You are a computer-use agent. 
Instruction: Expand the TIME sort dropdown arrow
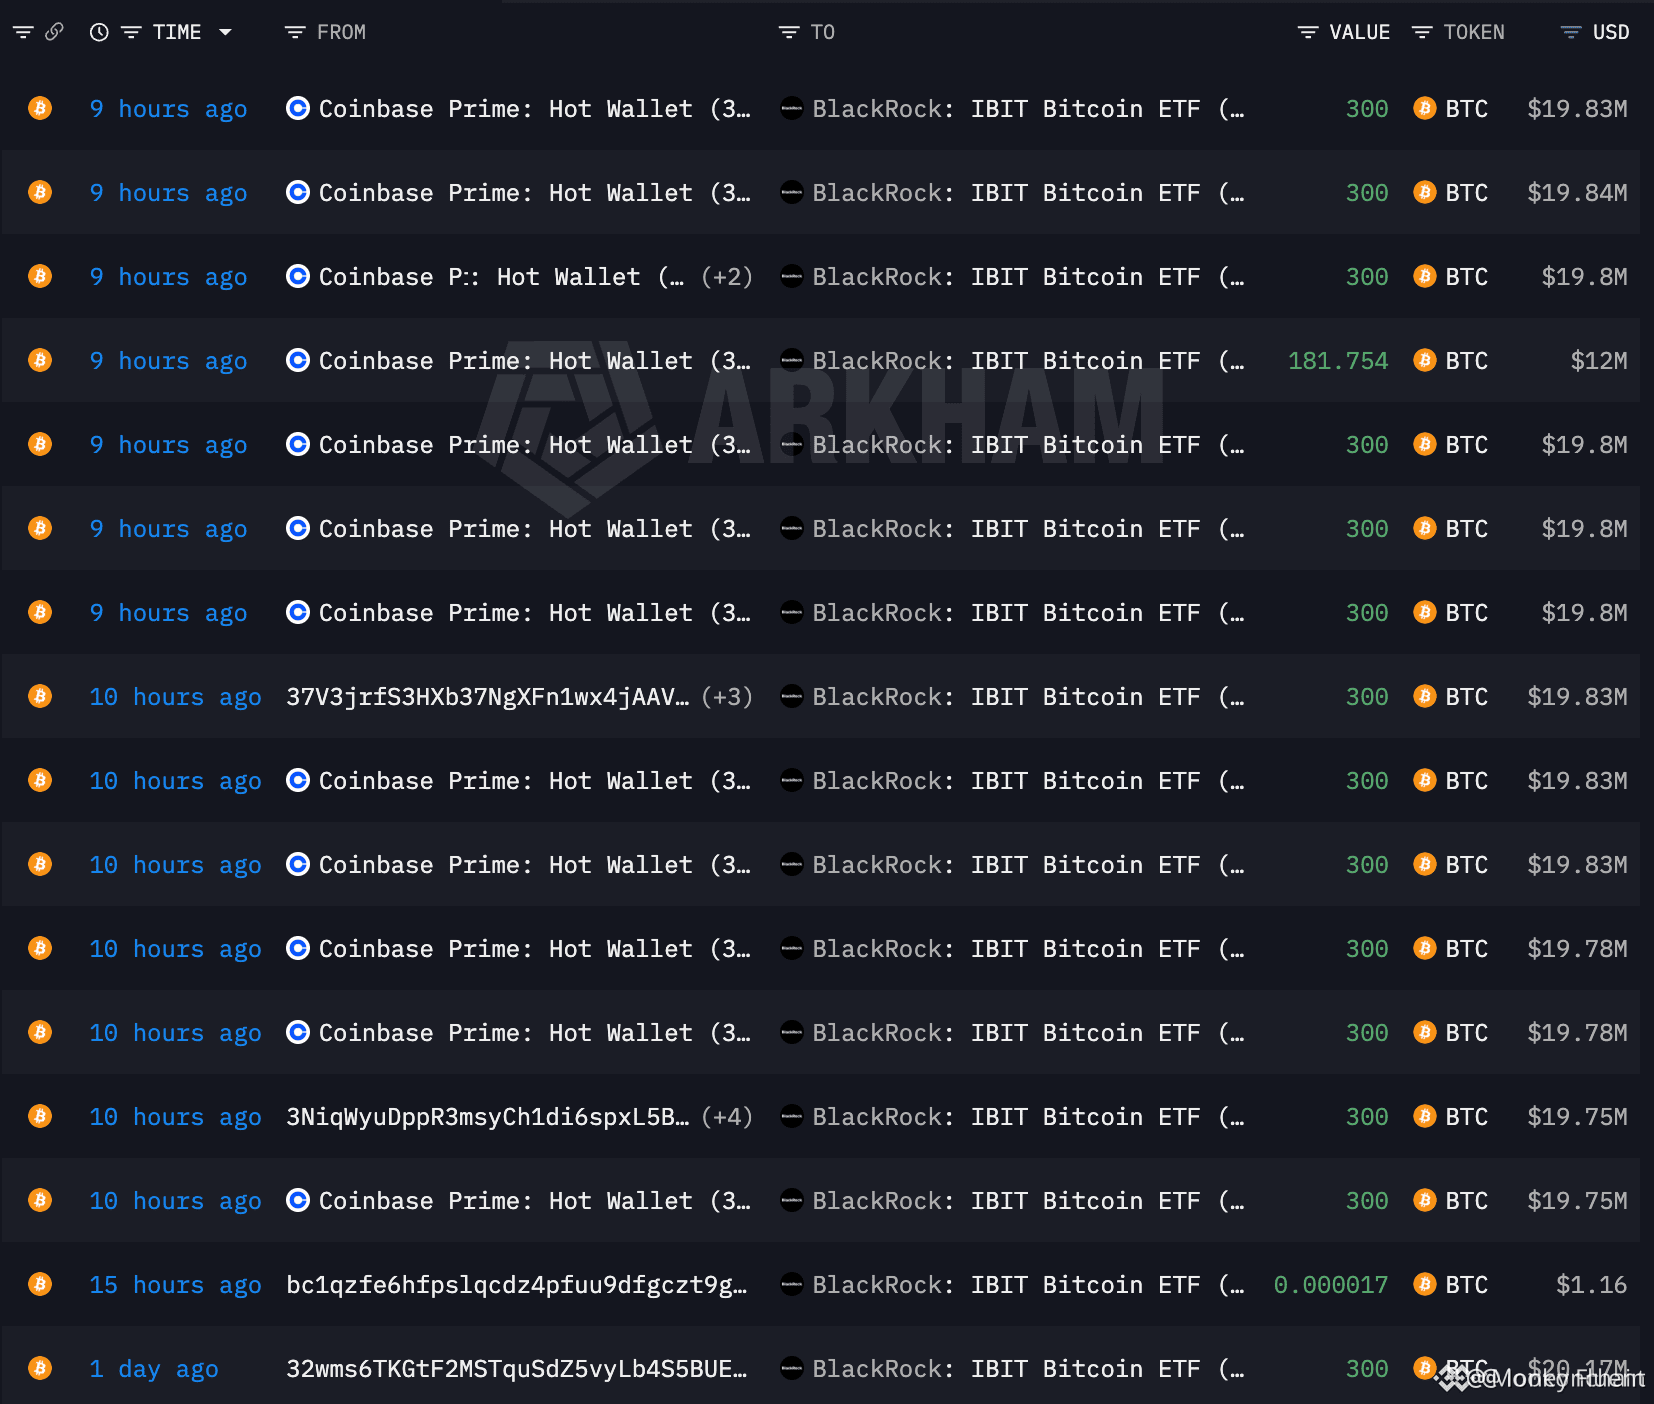coord(225,32)
